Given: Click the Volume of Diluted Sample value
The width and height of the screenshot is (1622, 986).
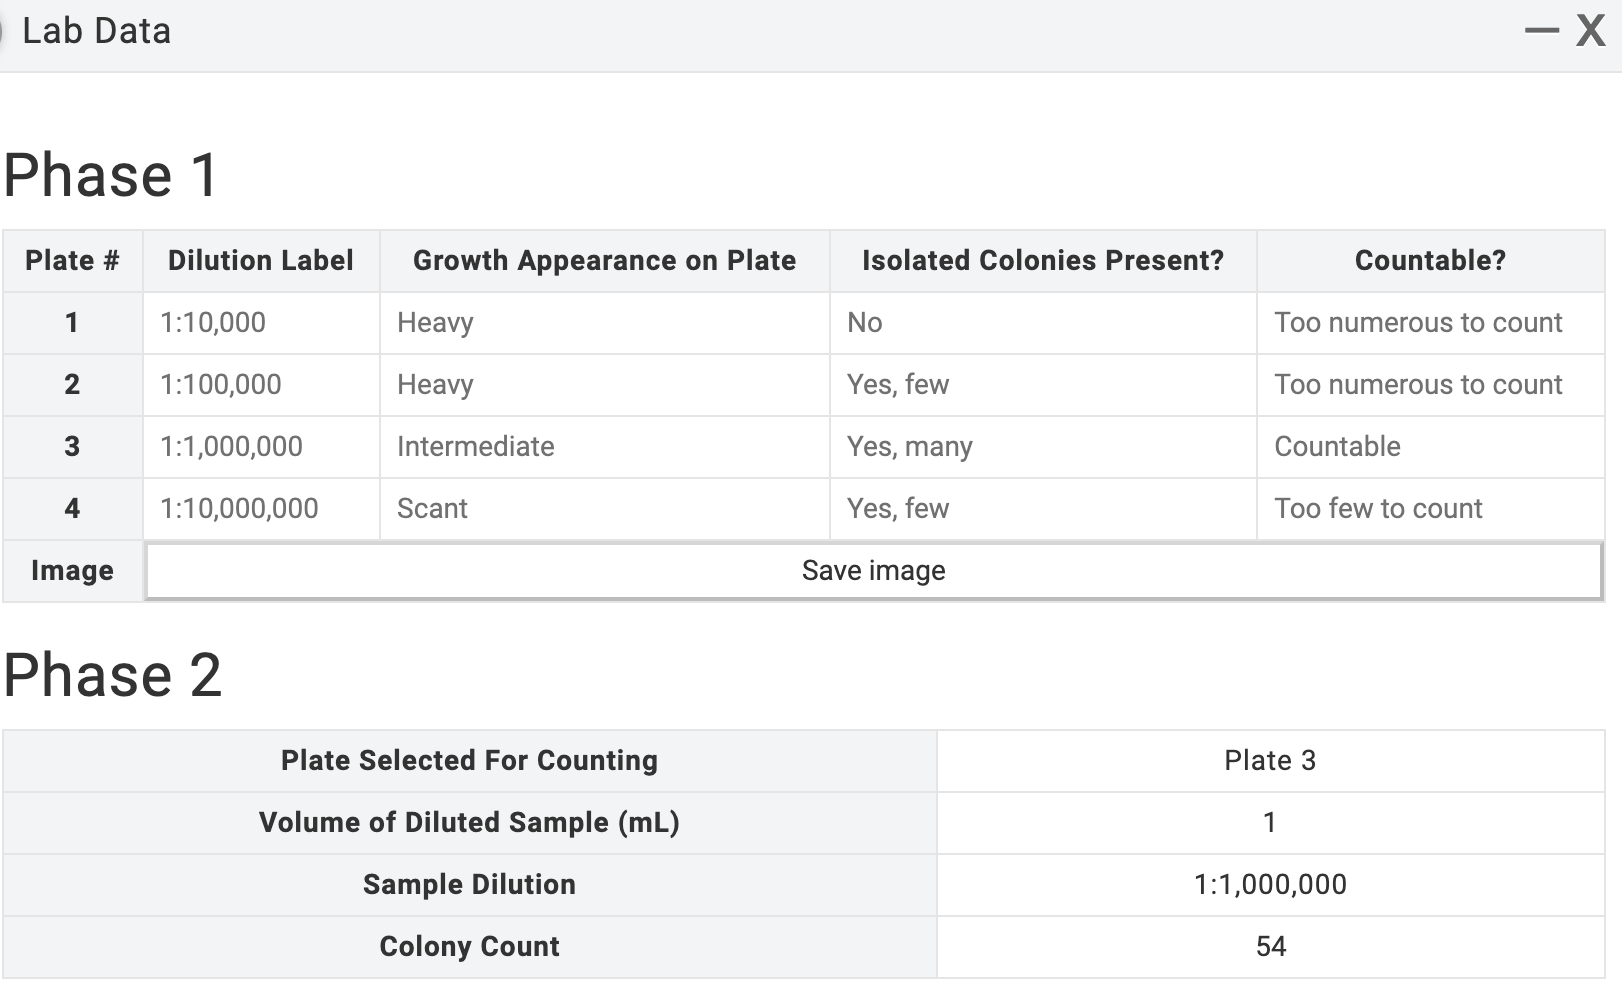Looking at the screenshot, I should (x=1270, y=822).
